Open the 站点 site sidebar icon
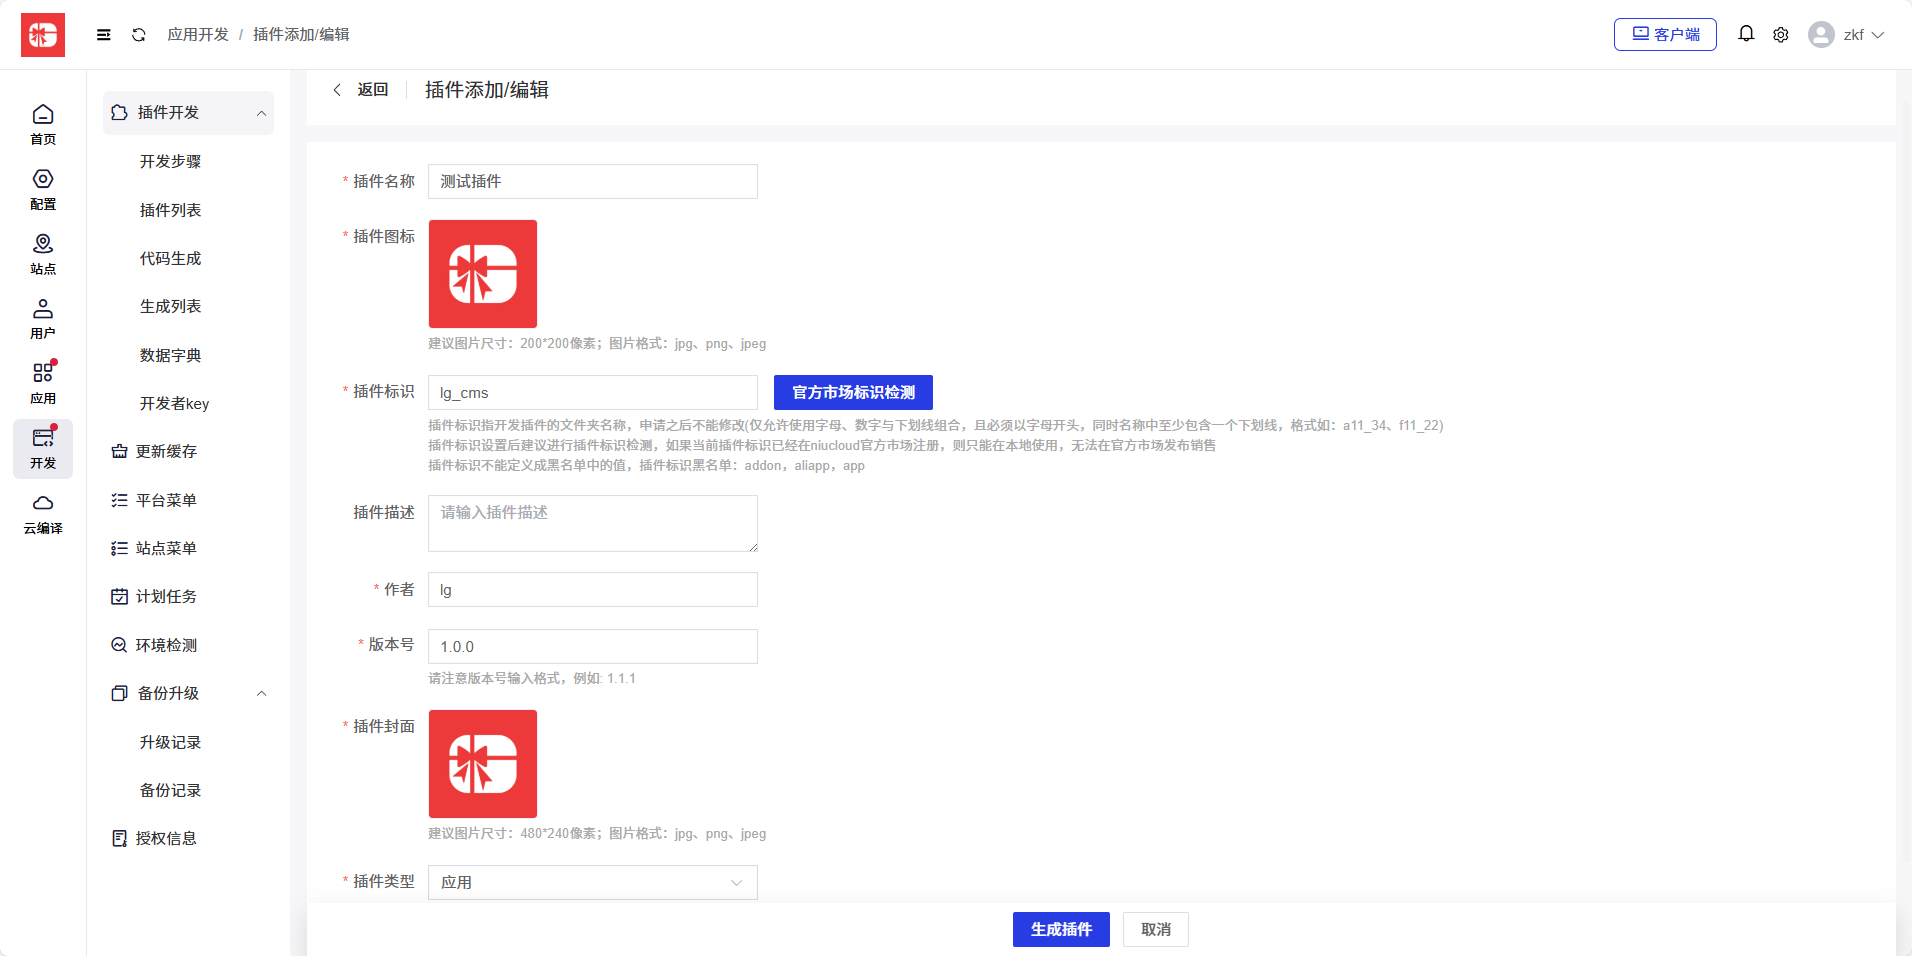 (43, 254)
